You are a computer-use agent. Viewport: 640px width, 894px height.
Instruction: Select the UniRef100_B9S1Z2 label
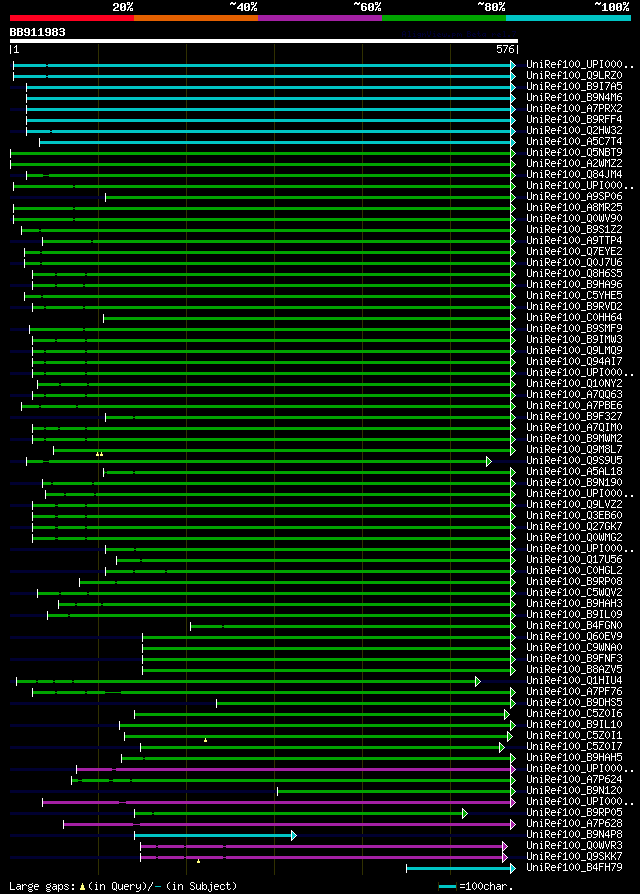click(574, 230)
